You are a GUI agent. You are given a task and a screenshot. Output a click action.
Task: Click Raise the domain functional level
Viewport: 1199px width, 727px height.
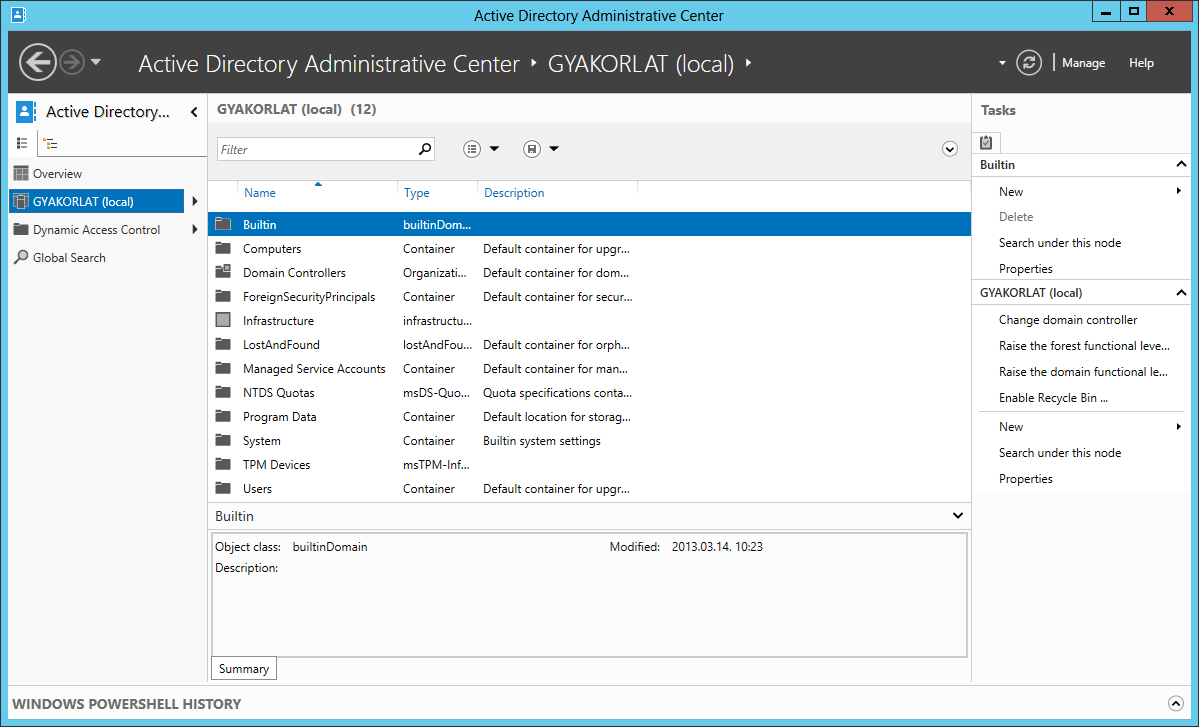coord(1083,372)
